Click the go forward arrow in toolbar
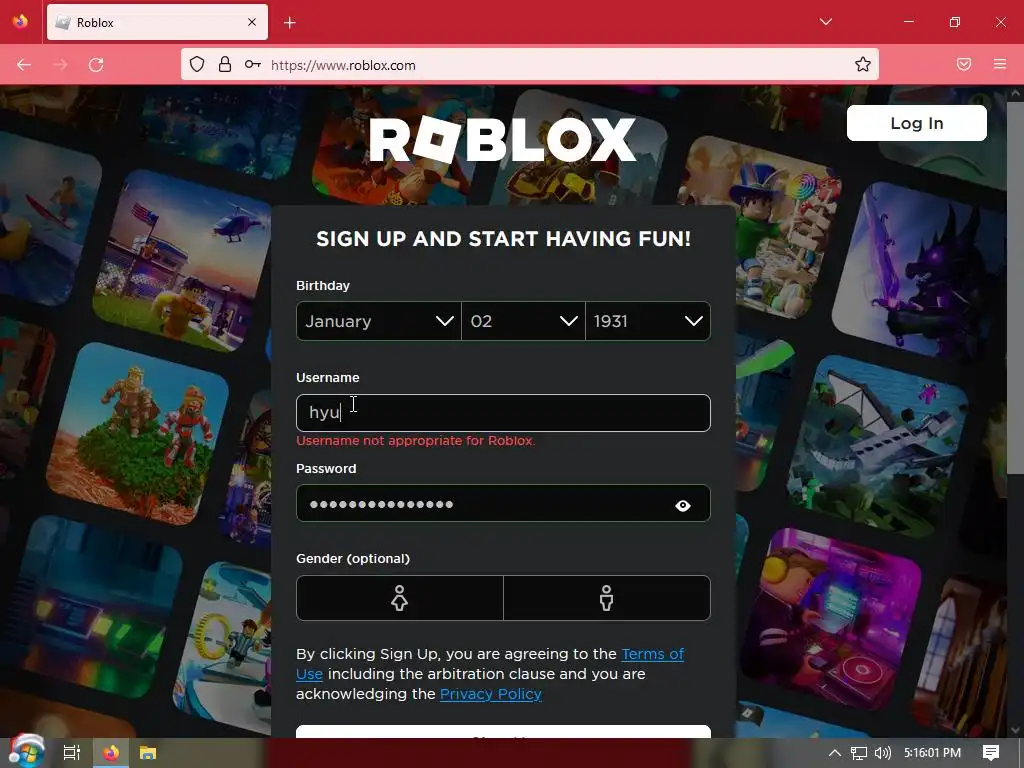 60,65
